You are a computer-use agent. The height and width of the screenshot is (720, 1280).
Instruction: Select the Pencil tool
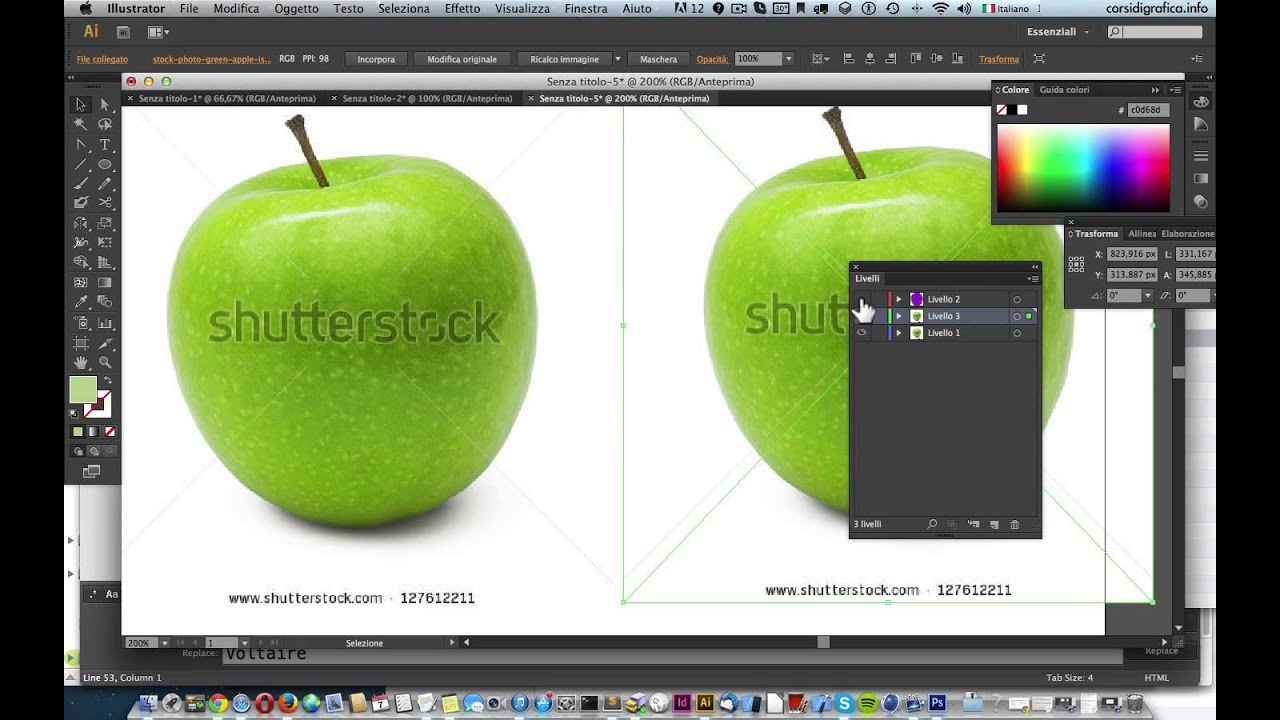[x=104, y=183]
